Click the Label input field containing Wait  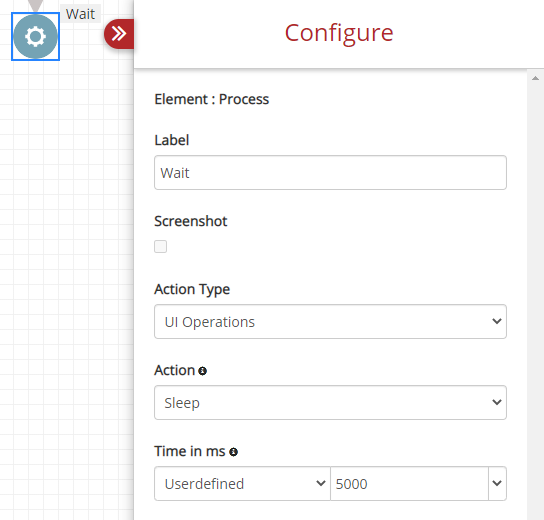coord(330,172)
